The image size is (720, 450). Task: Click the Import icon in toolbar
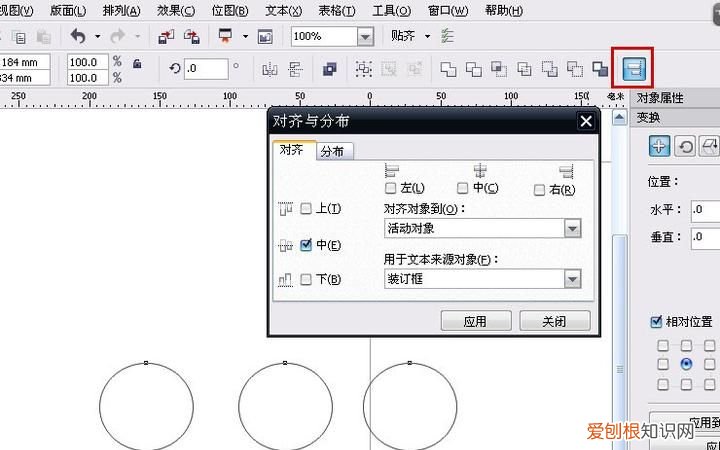coord(166,36)
